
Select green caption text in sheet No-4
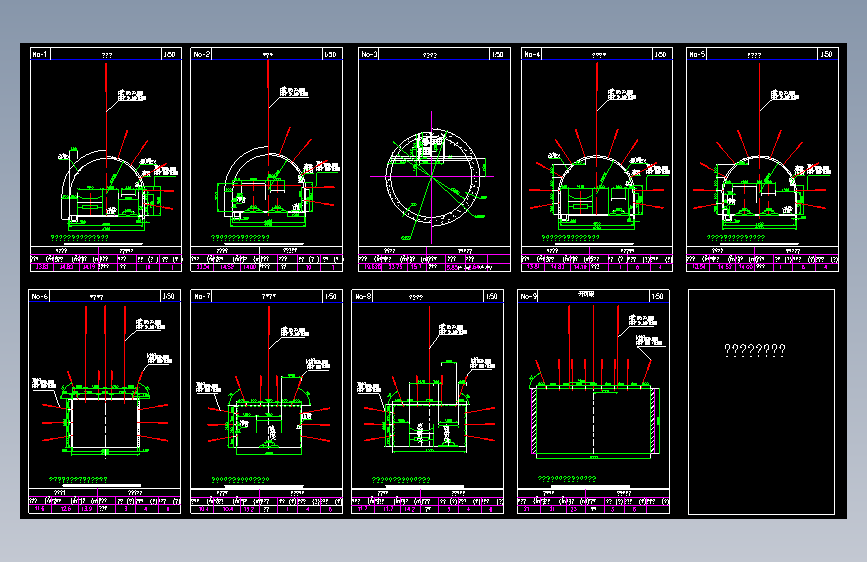tap(571, 238)
